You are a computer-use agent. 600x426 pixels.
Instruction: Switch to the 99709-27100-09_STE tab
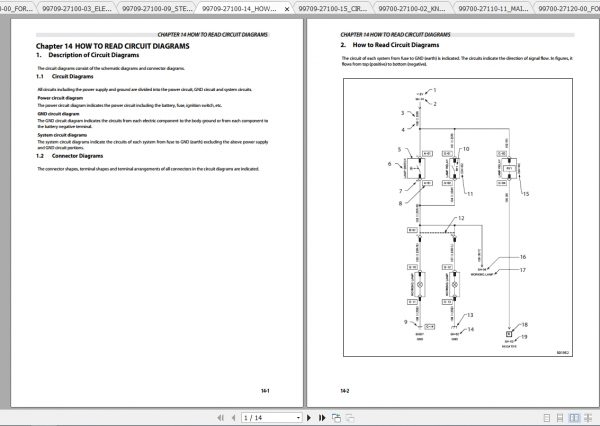click(157, 8)
